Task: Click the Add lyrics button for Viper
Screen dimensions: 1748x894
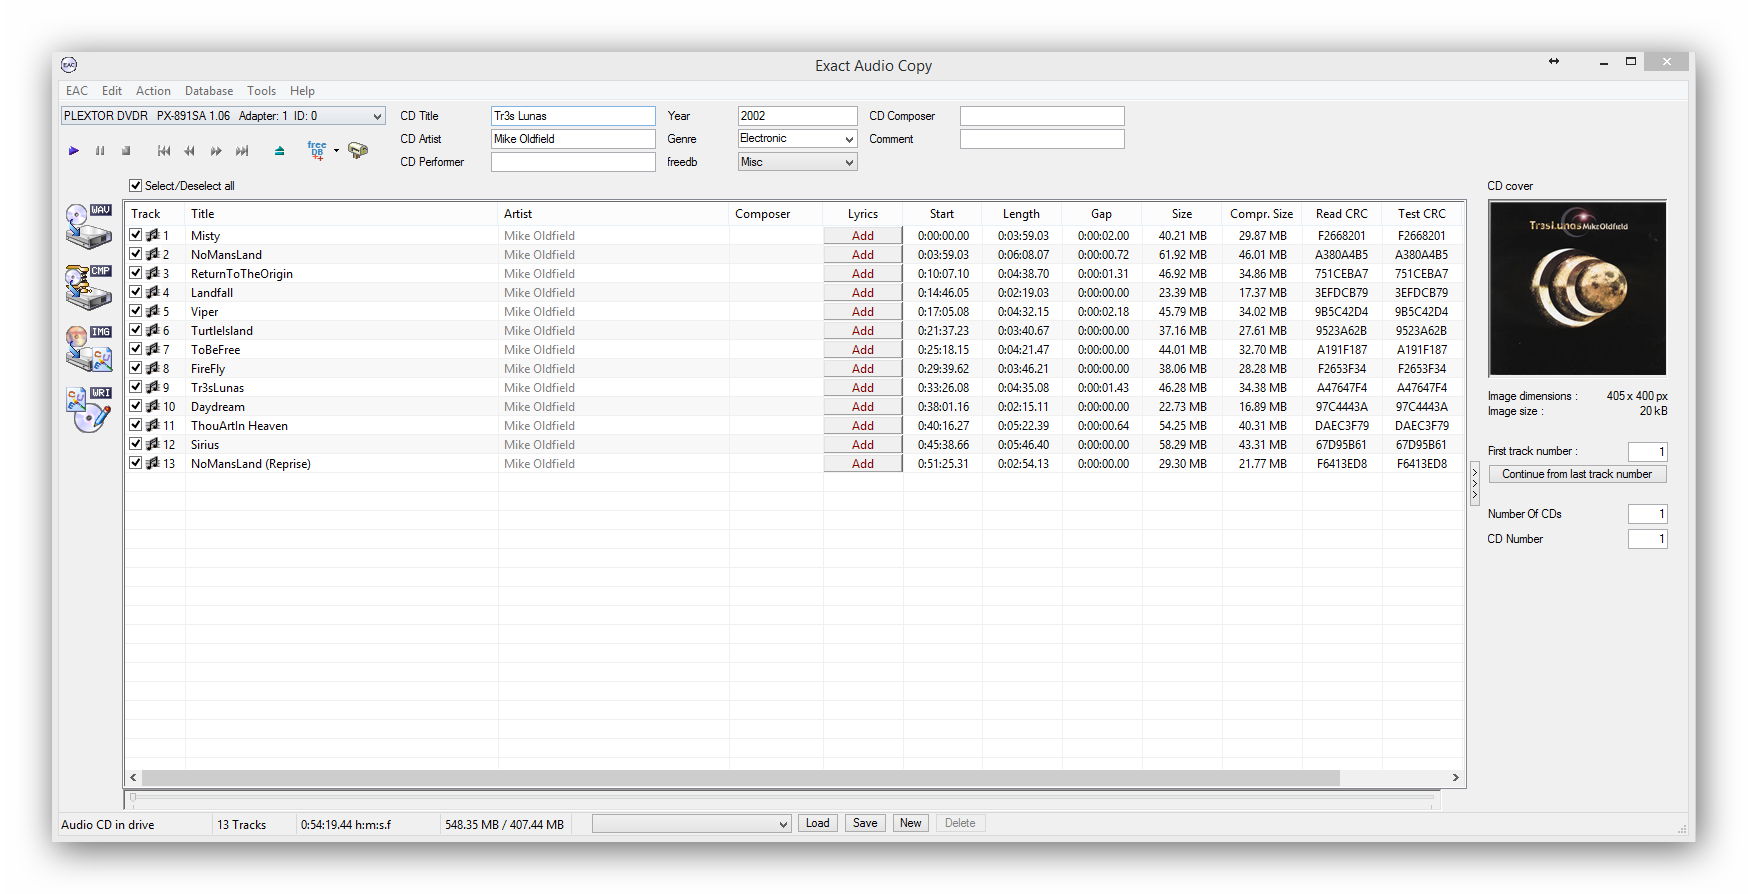Action: click(x=862, y=312)
